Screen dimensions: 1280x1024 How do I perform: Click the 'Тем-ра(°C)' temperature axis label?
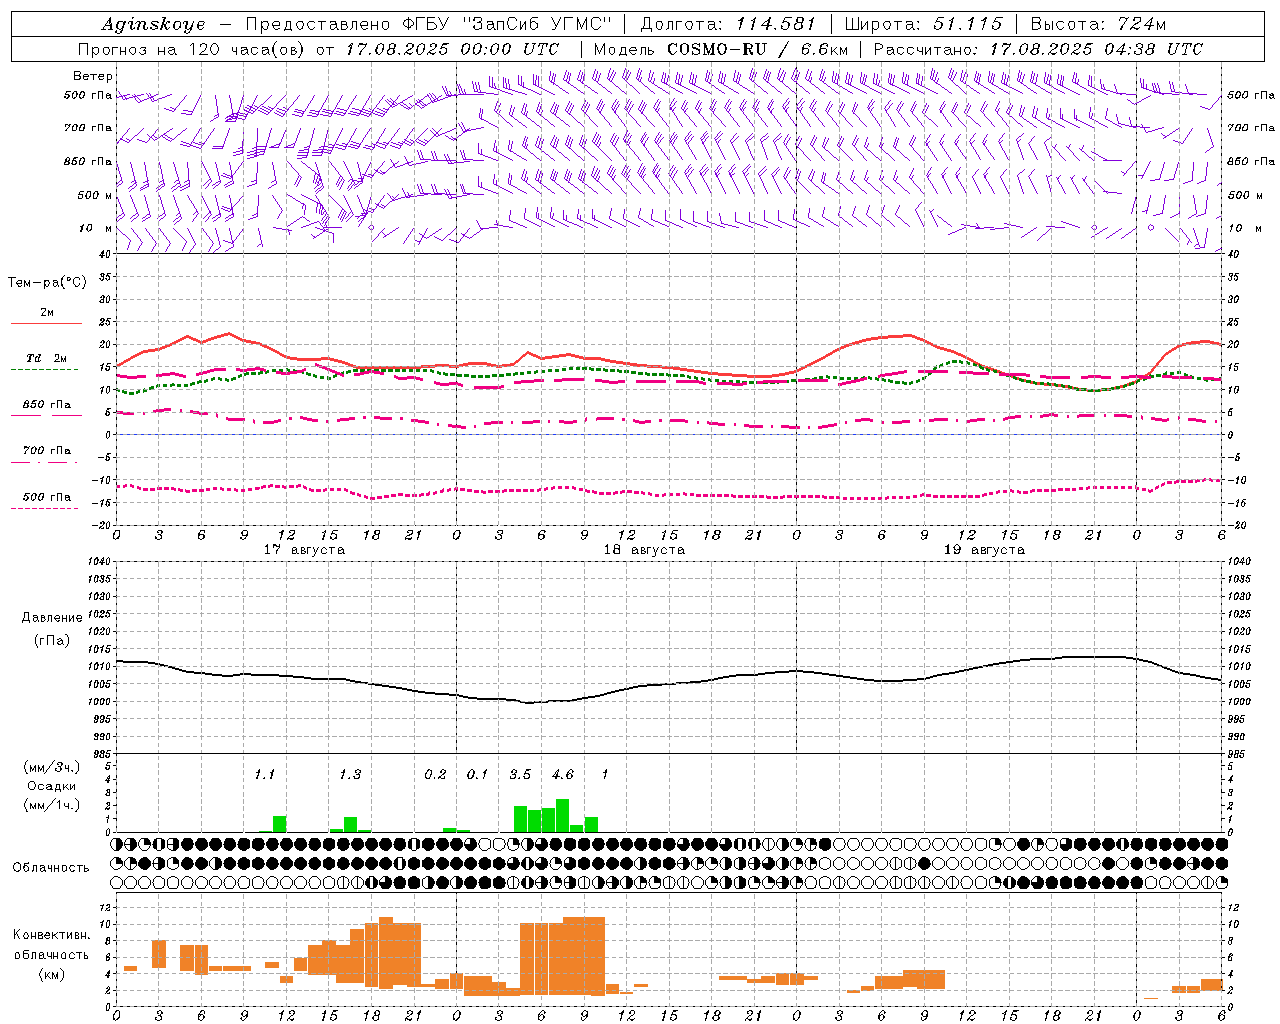47,283
